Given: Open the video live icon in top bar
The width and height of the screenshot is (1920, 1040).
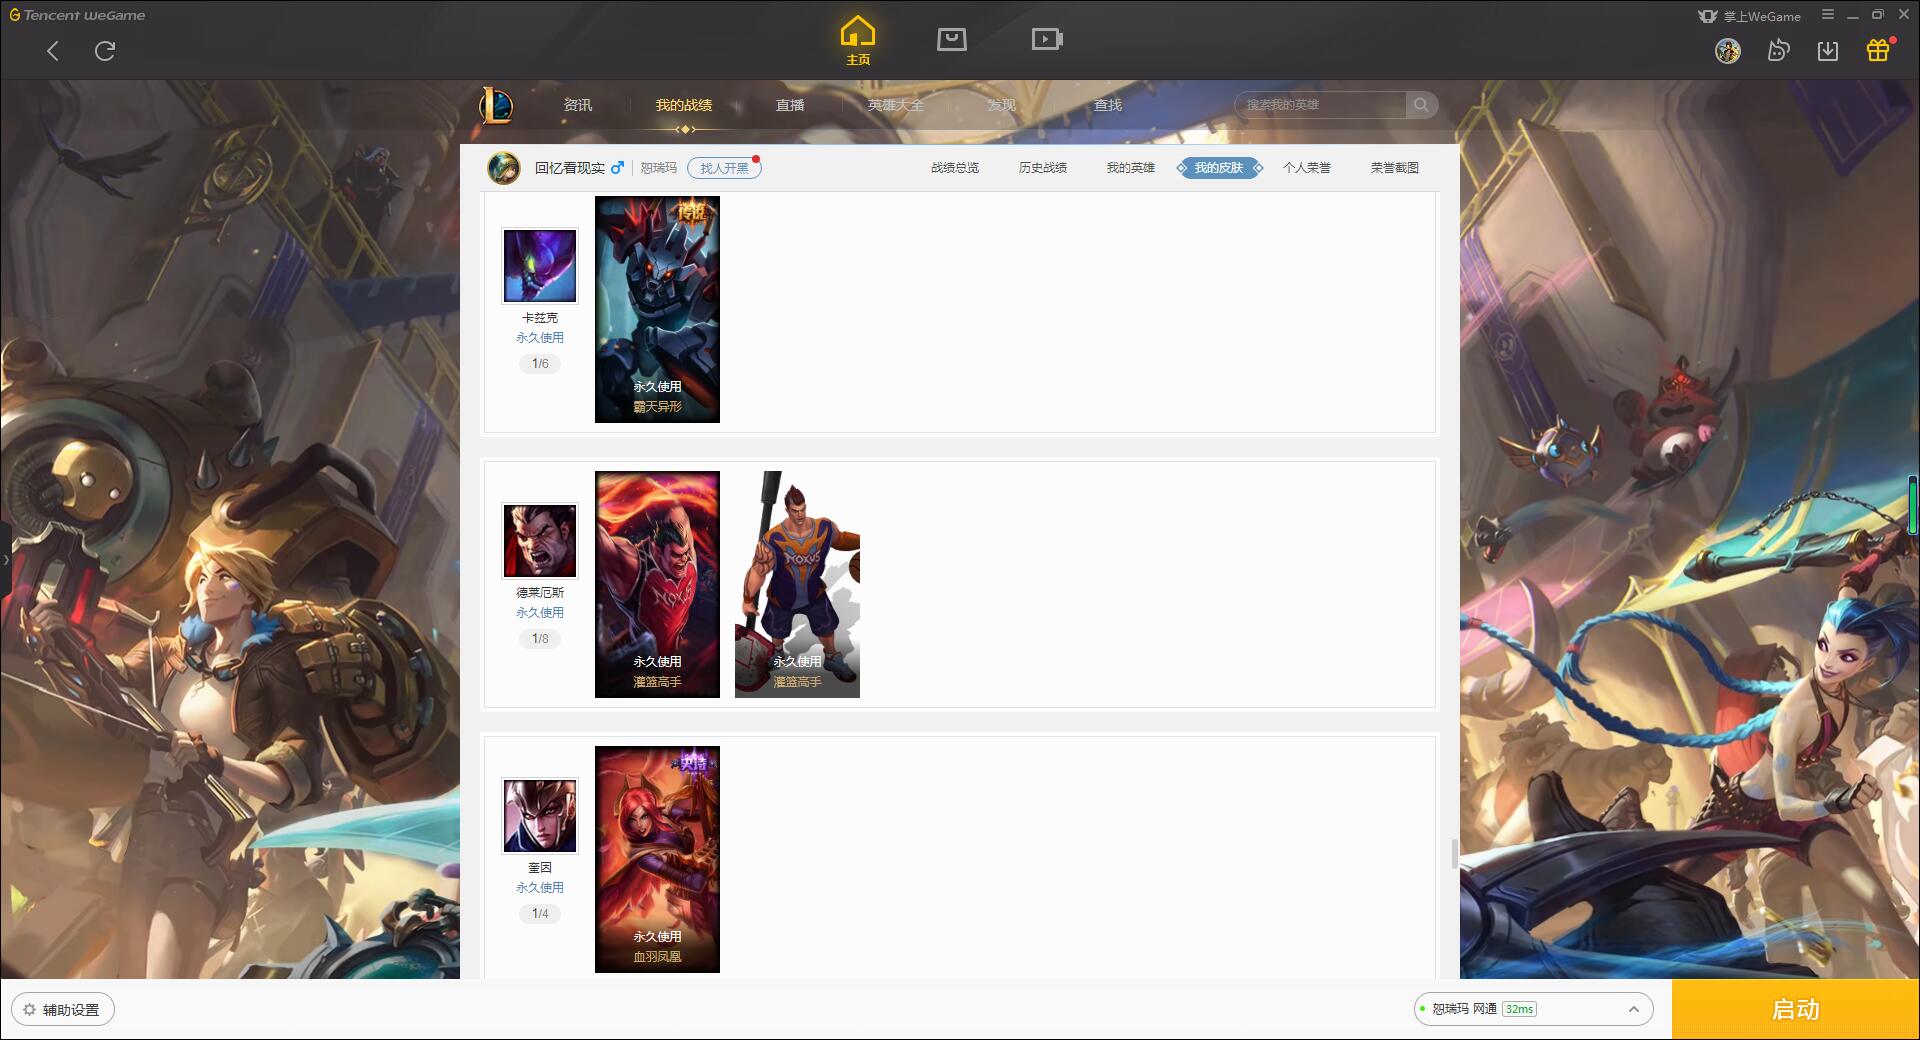Looking at the screenshot, I should pos(1047,39).
